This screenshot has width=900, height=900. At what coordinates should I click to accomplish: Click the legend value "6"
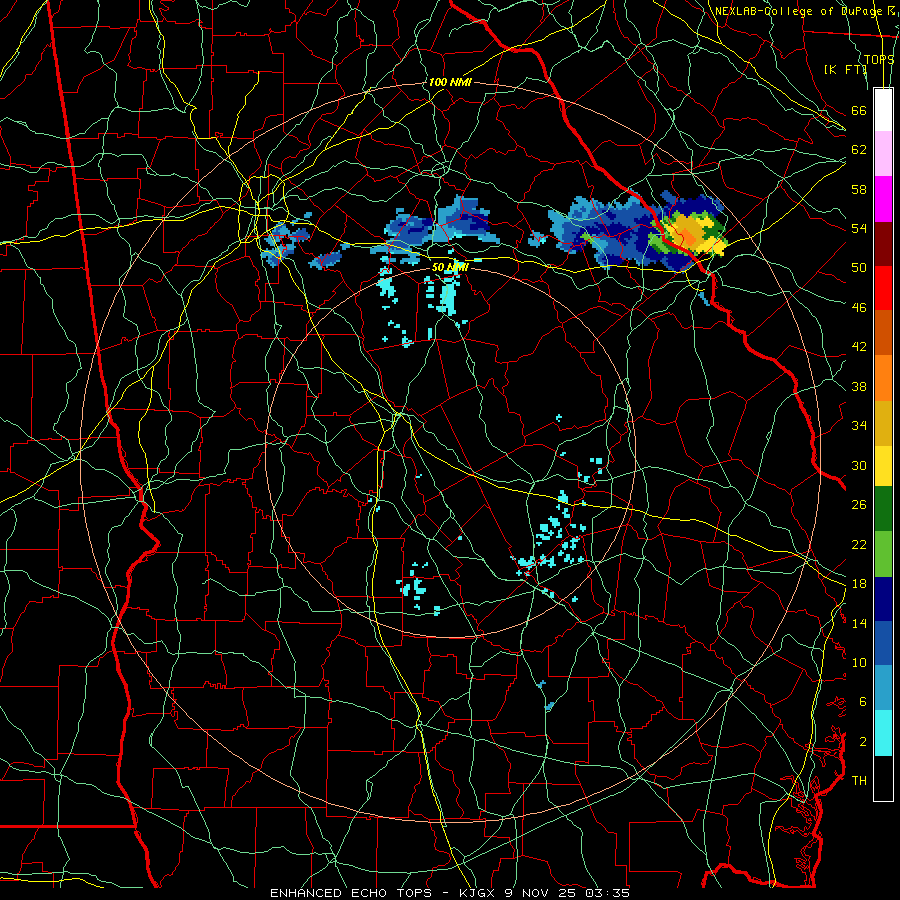862,702
